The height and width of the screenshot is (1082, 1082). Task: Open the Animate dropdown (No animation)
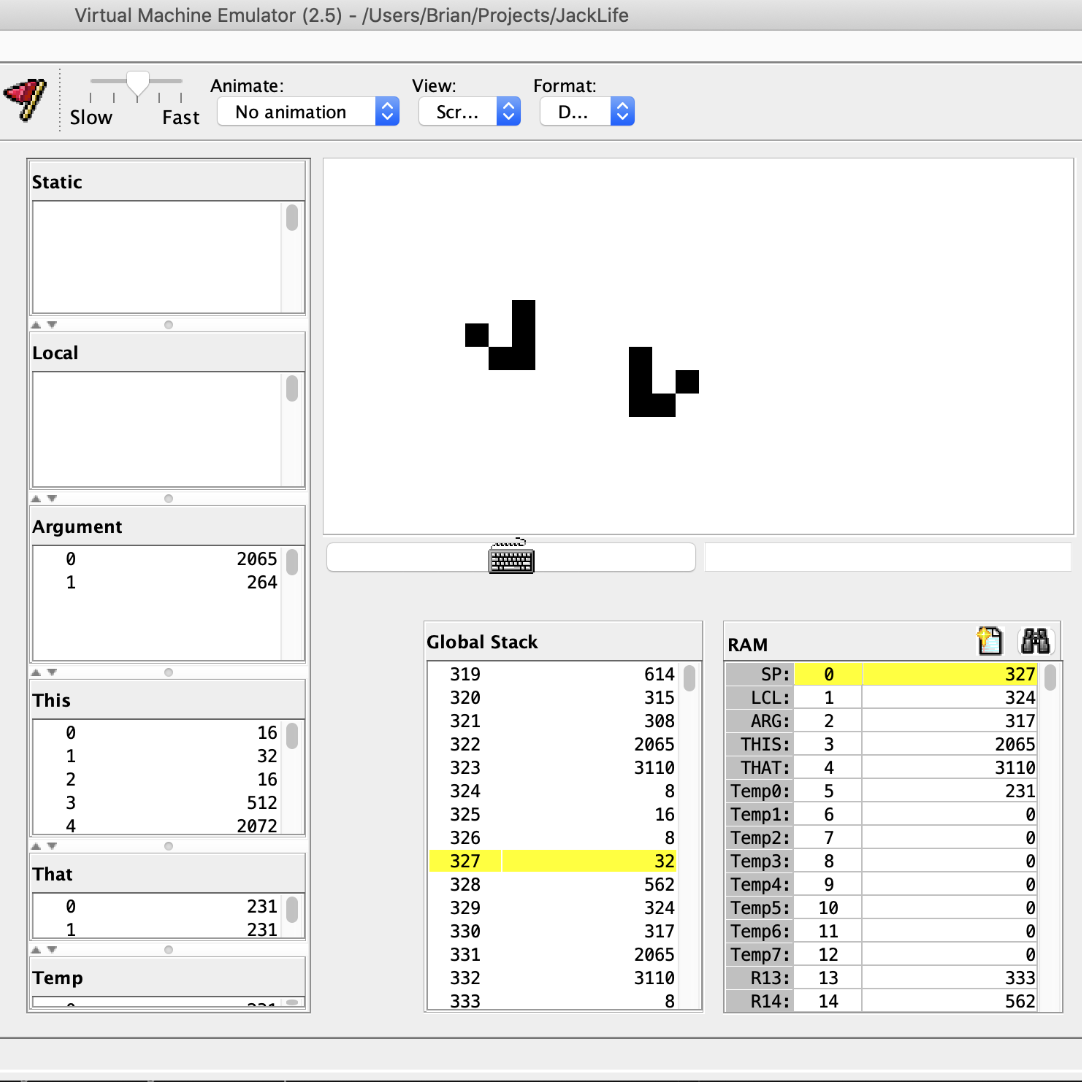[308, 112]
